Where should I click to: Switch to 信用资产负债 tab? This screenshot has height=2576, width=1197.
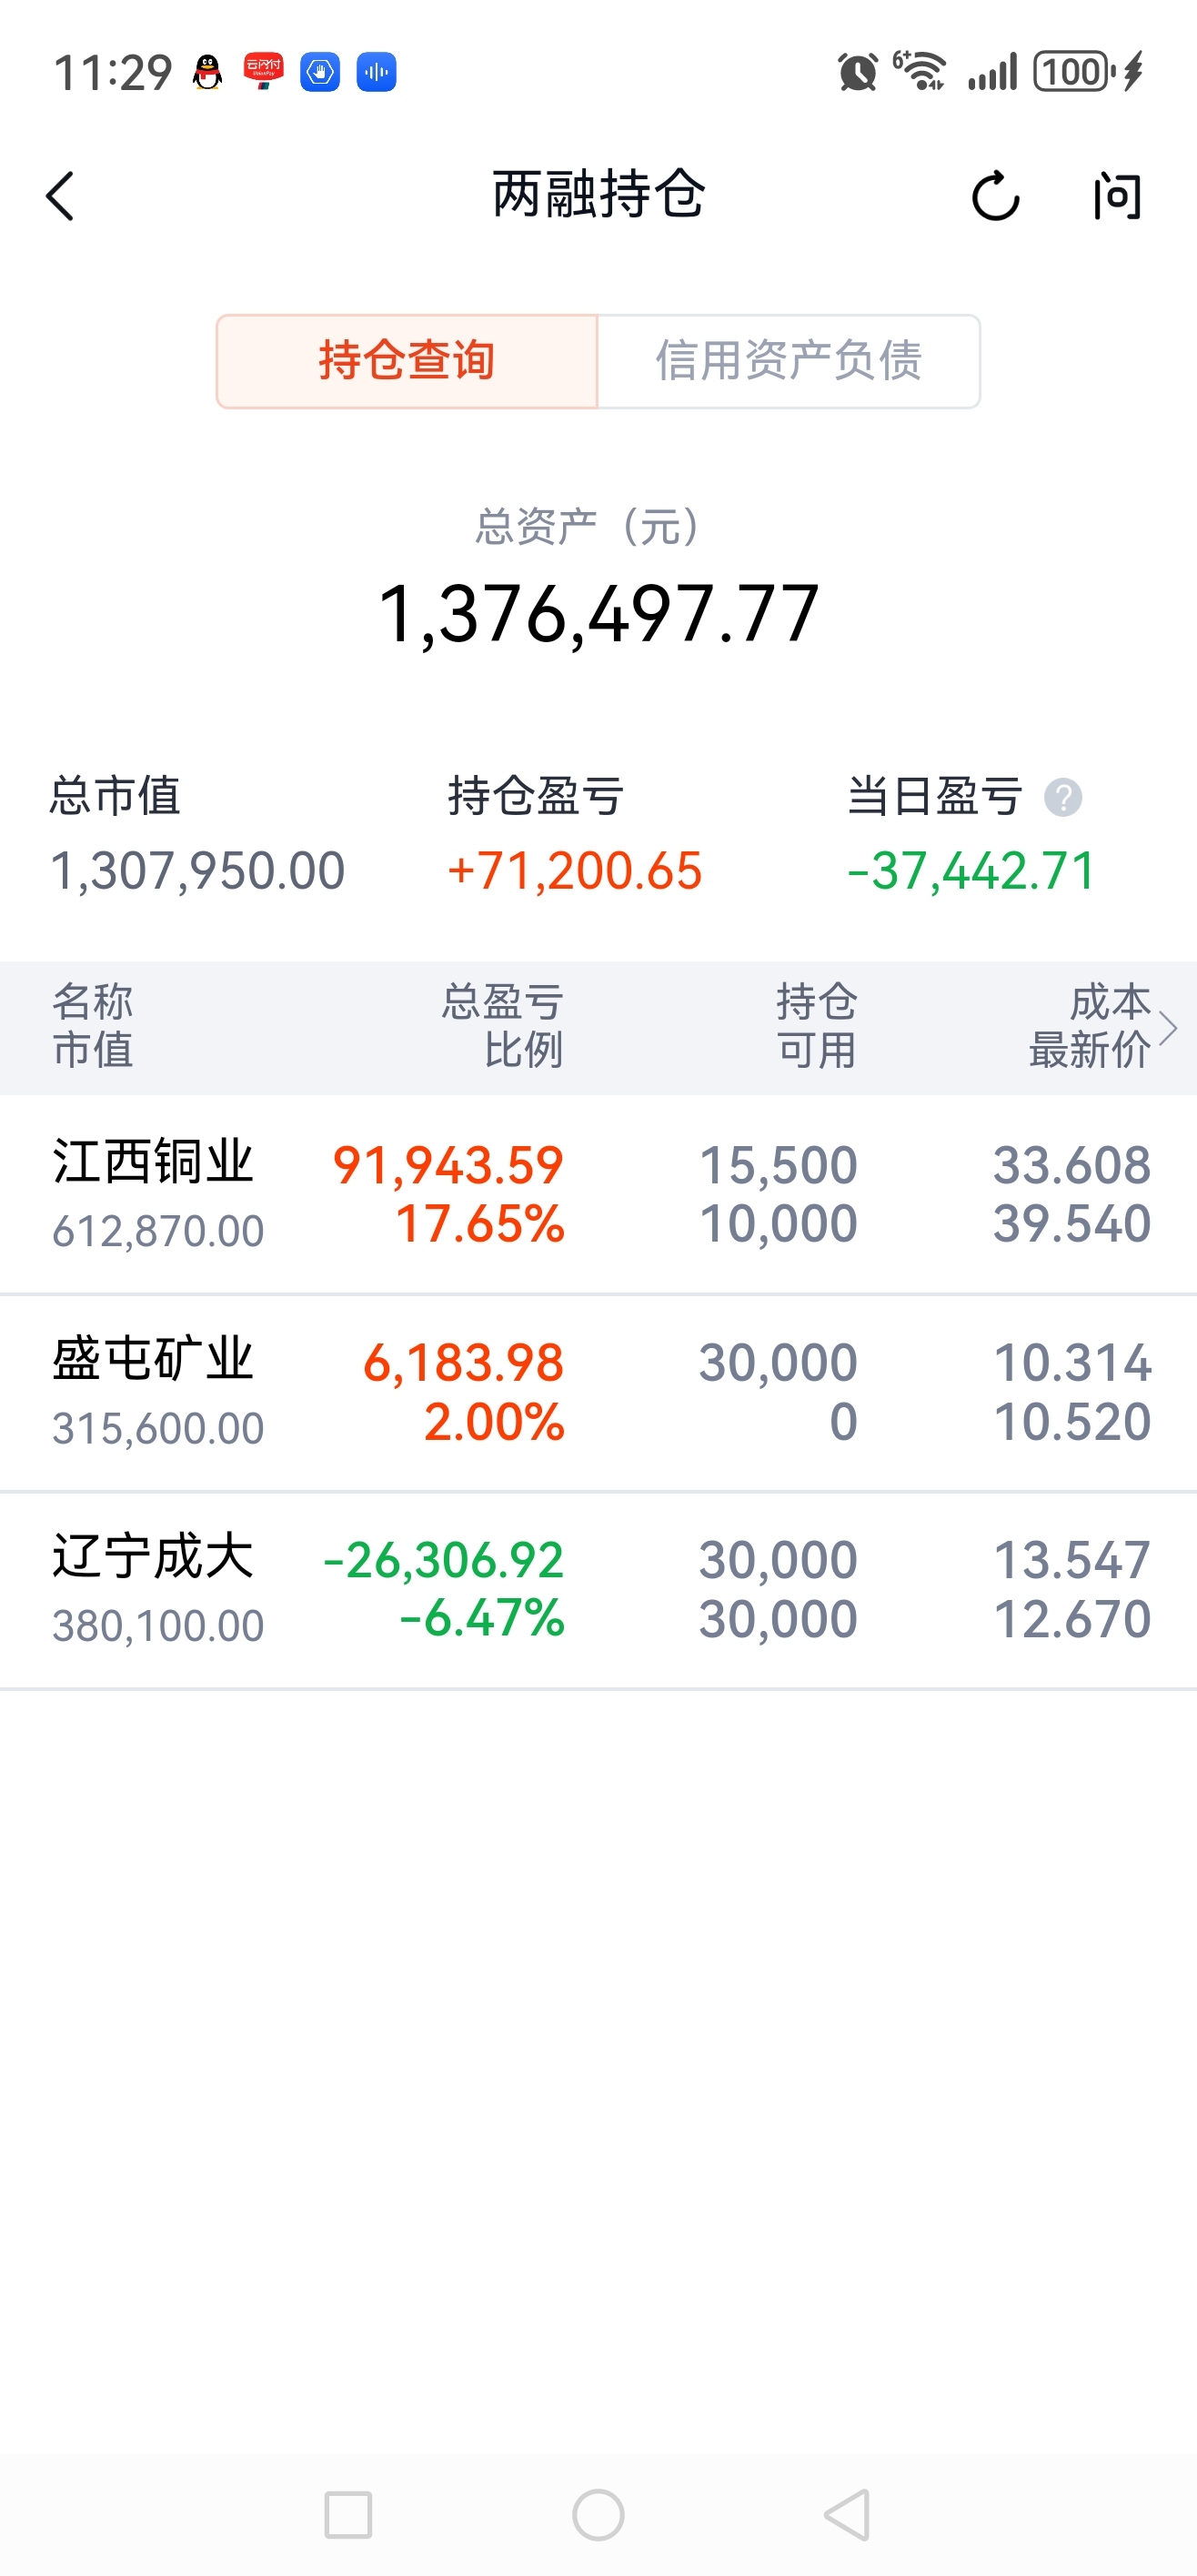(788, 361)
